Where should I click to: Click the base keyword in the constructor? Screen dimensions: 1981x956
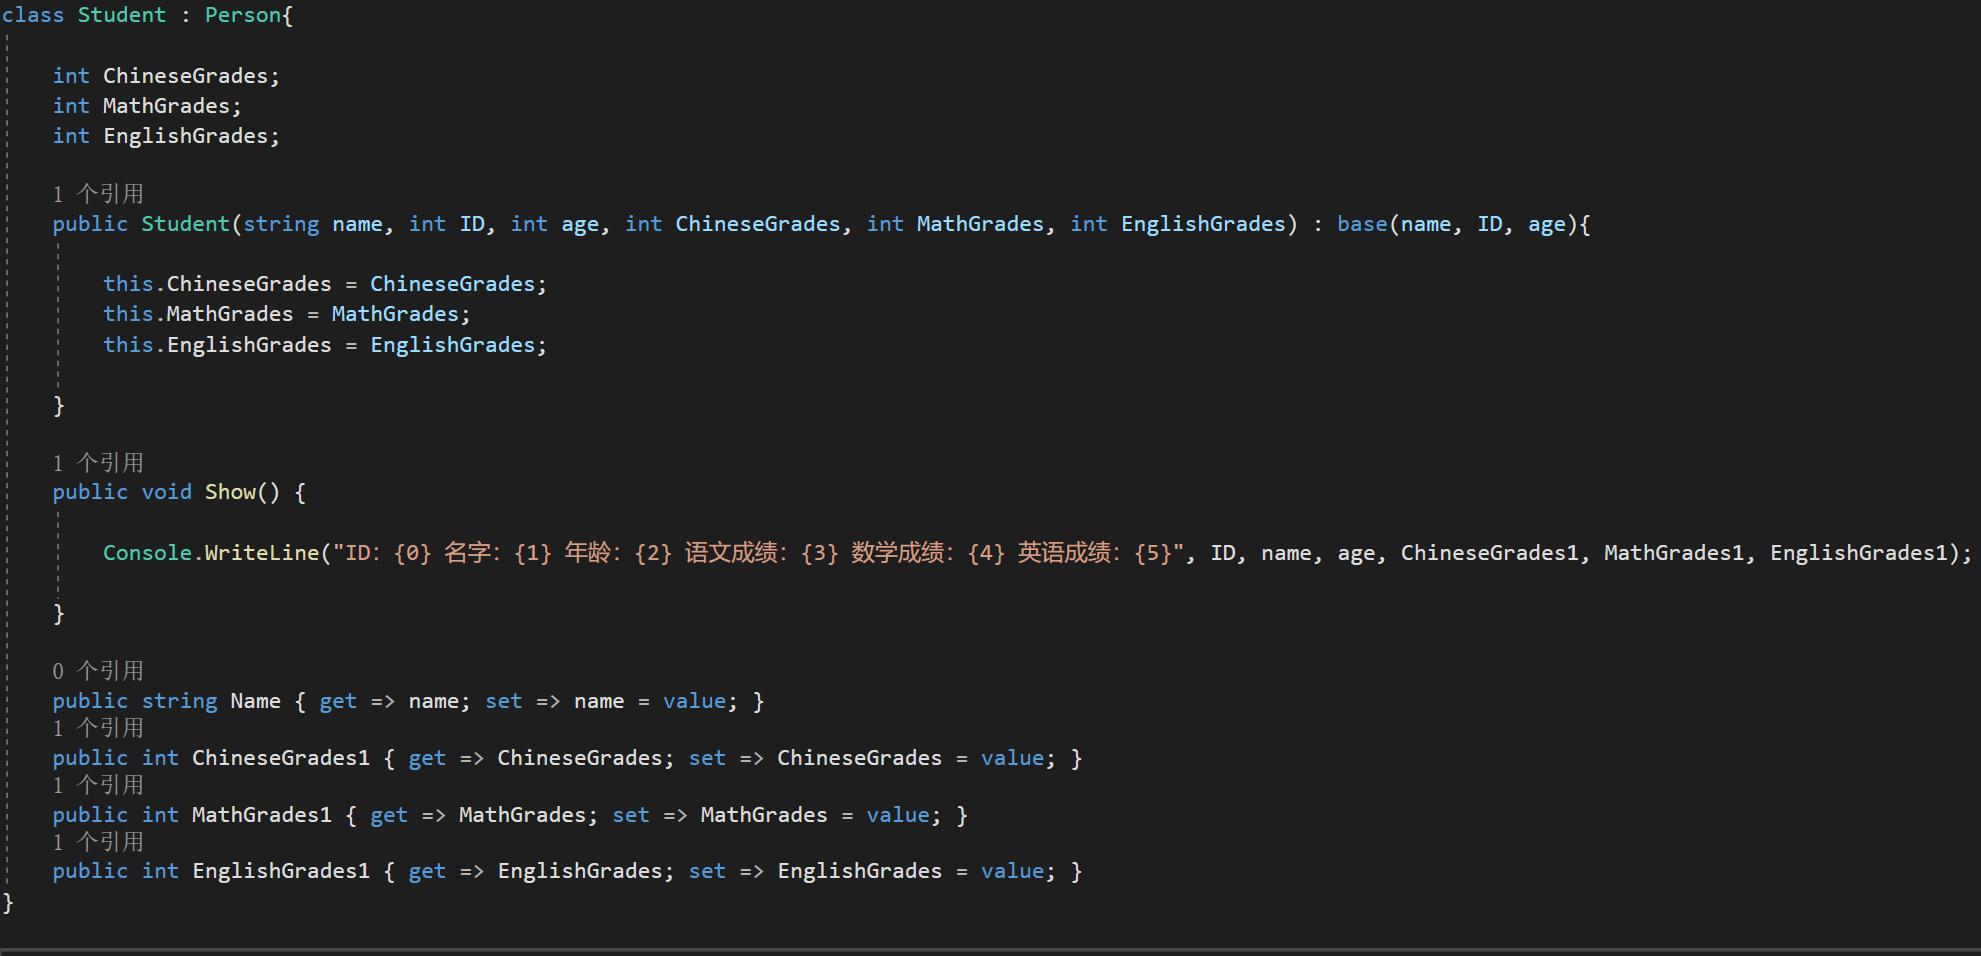tap(1362, 224)
